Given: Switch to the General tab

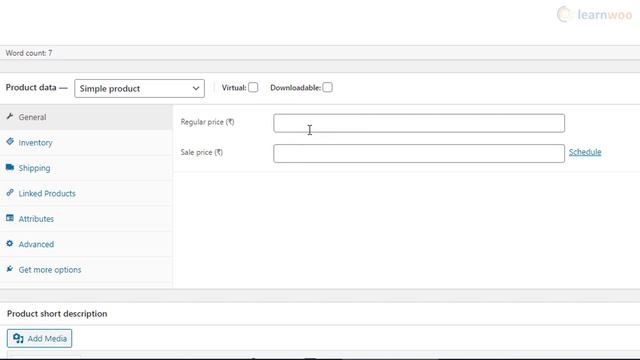Looking at the screenshot, I should (x=86, y=117).
